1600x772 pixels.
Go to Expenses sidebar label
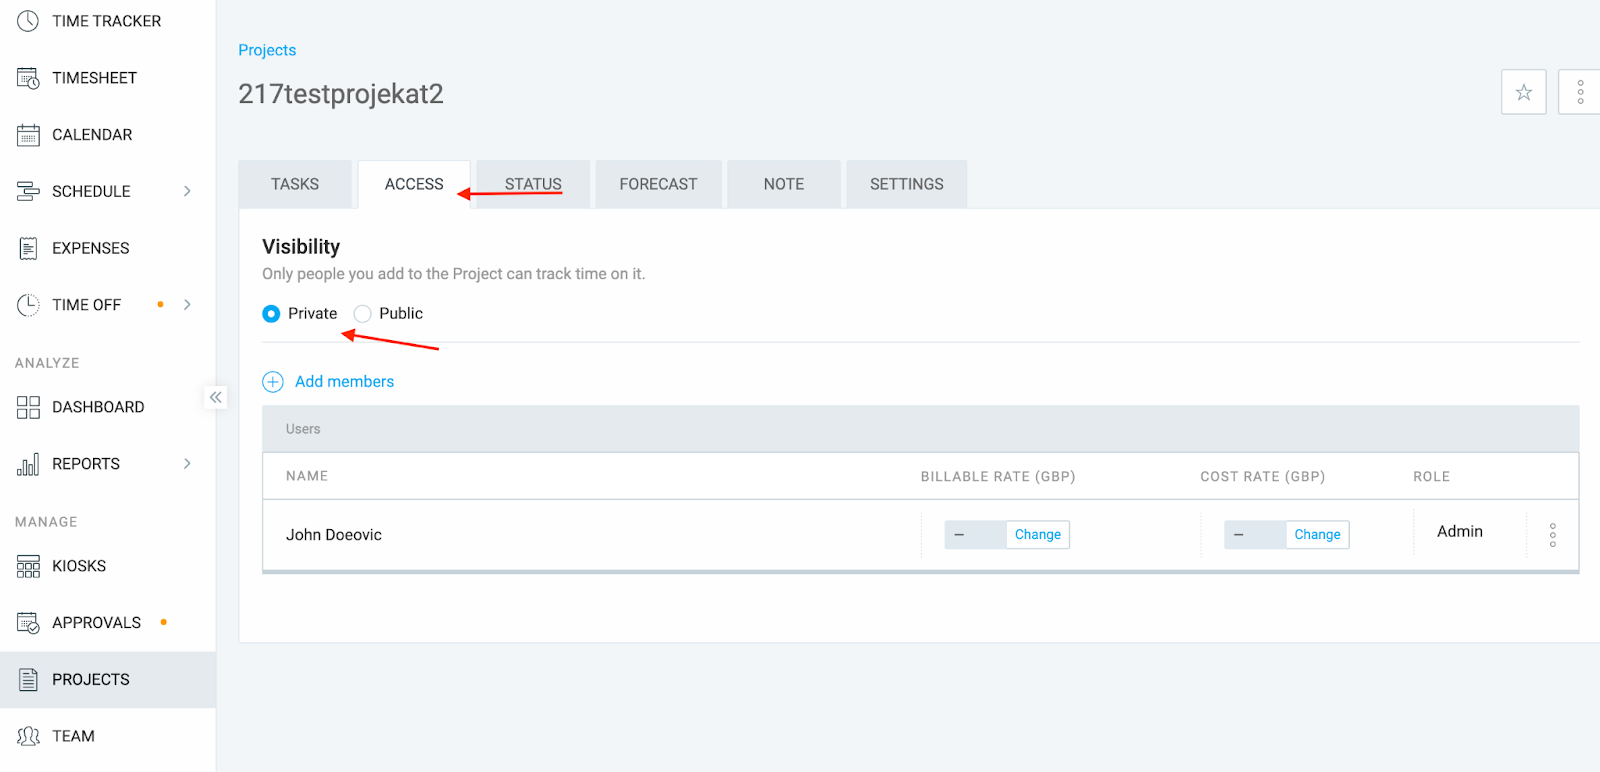[x=91, y=248]
